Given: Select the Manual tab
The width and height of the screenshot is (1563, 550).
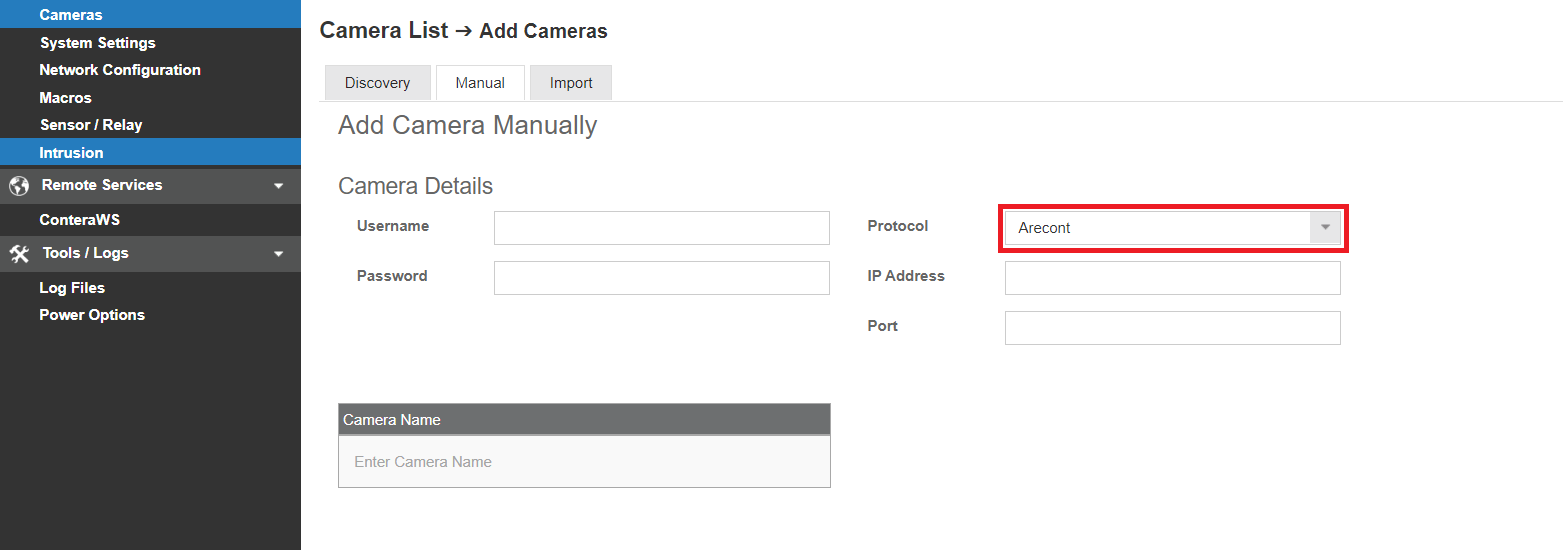Looking at the screenshot, I should [480, 83].
